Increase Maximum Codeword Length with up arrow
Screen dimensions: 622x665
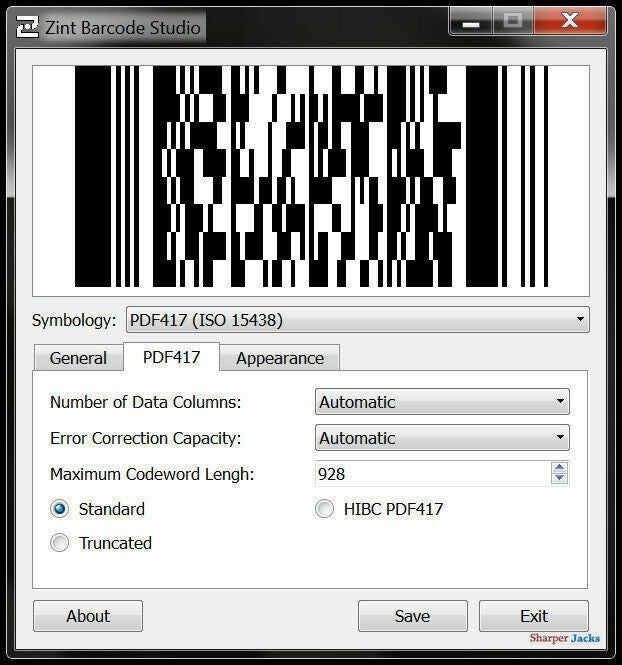(x=560, y=467)
